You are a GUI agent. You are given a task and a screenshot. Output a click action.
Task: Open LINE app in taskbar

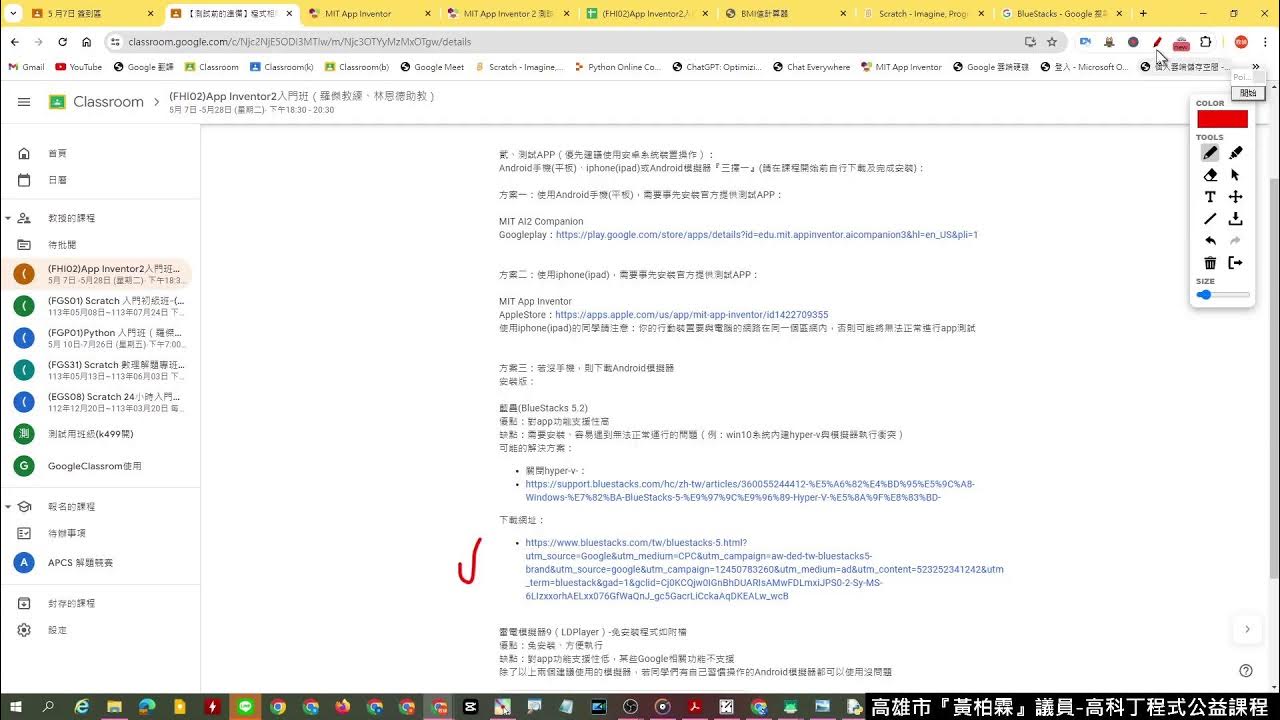[x=245, y=707]
